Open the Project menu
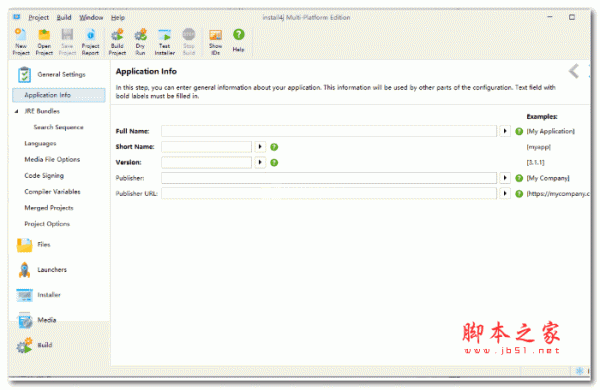 tap(39, 18)
